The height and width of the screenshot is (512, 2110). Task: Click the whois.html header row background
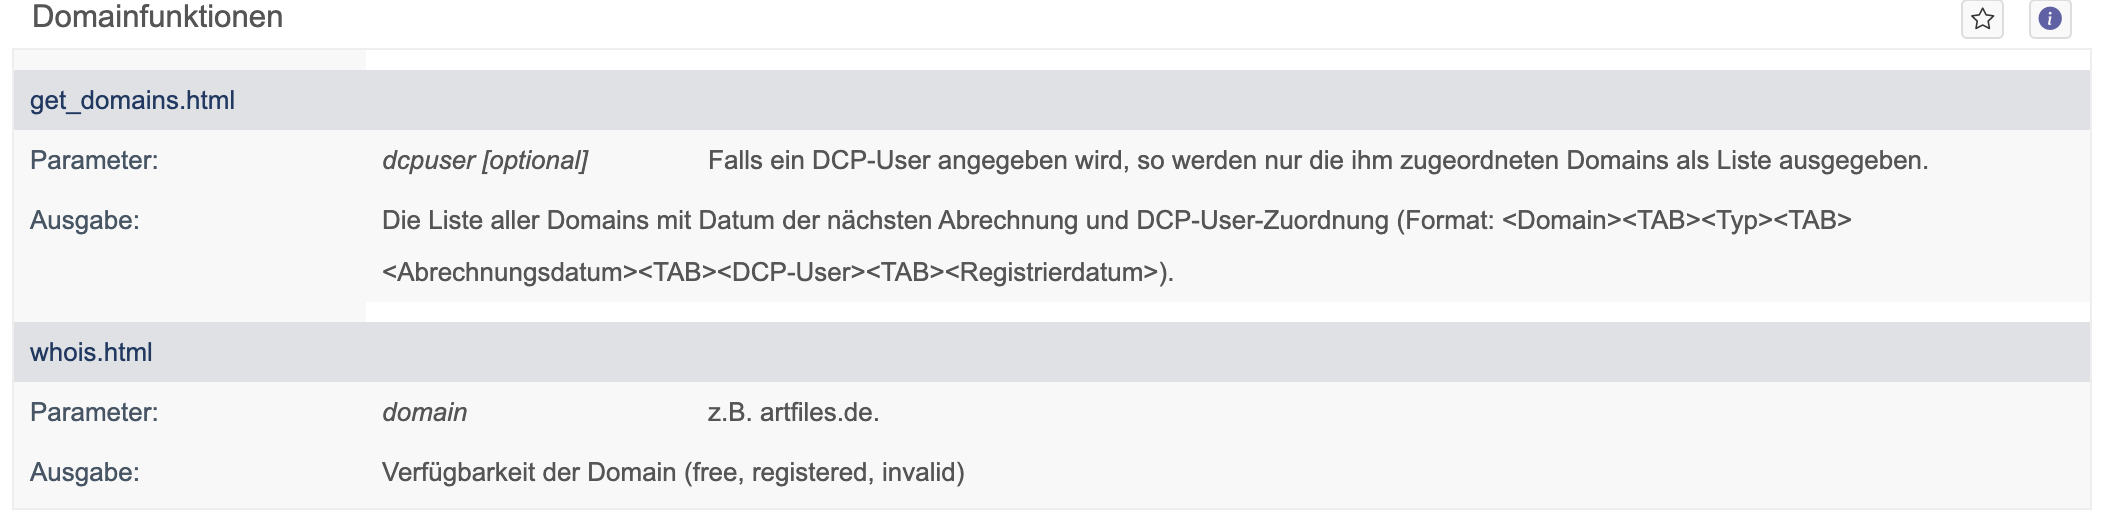1051,352
